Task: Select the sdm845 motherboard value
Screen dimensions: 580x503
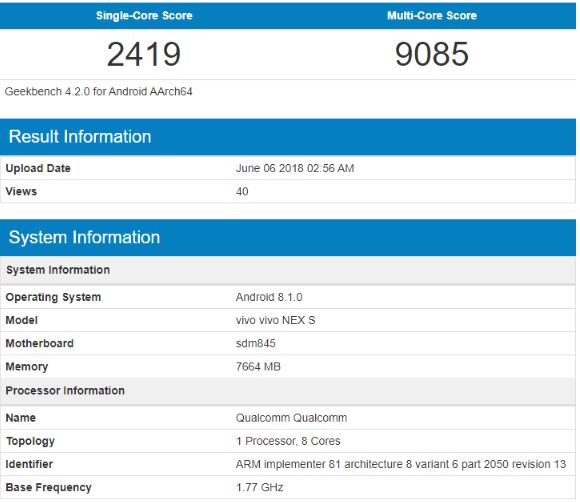Action: 256,344
